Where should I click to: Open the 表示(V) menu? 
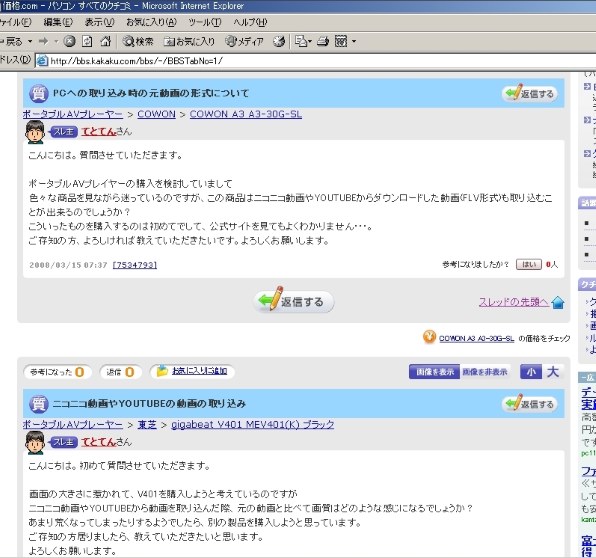99,22
